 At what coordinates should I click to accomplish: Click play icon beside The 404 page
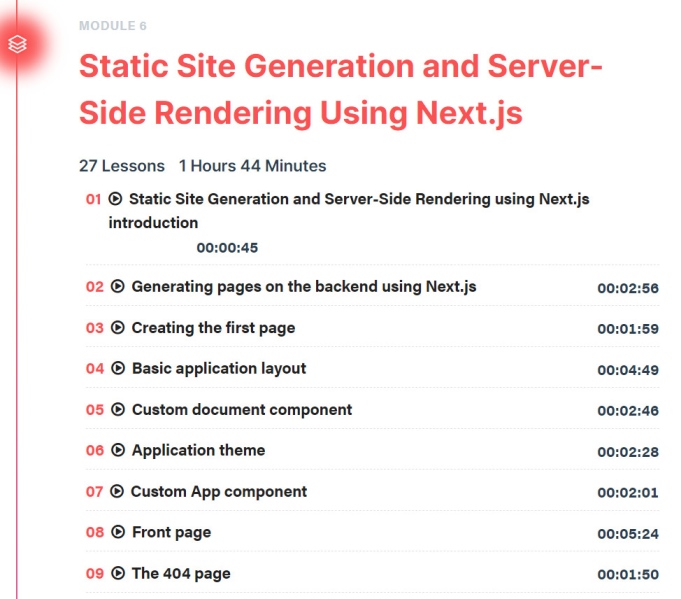click(x=118, y=573)
